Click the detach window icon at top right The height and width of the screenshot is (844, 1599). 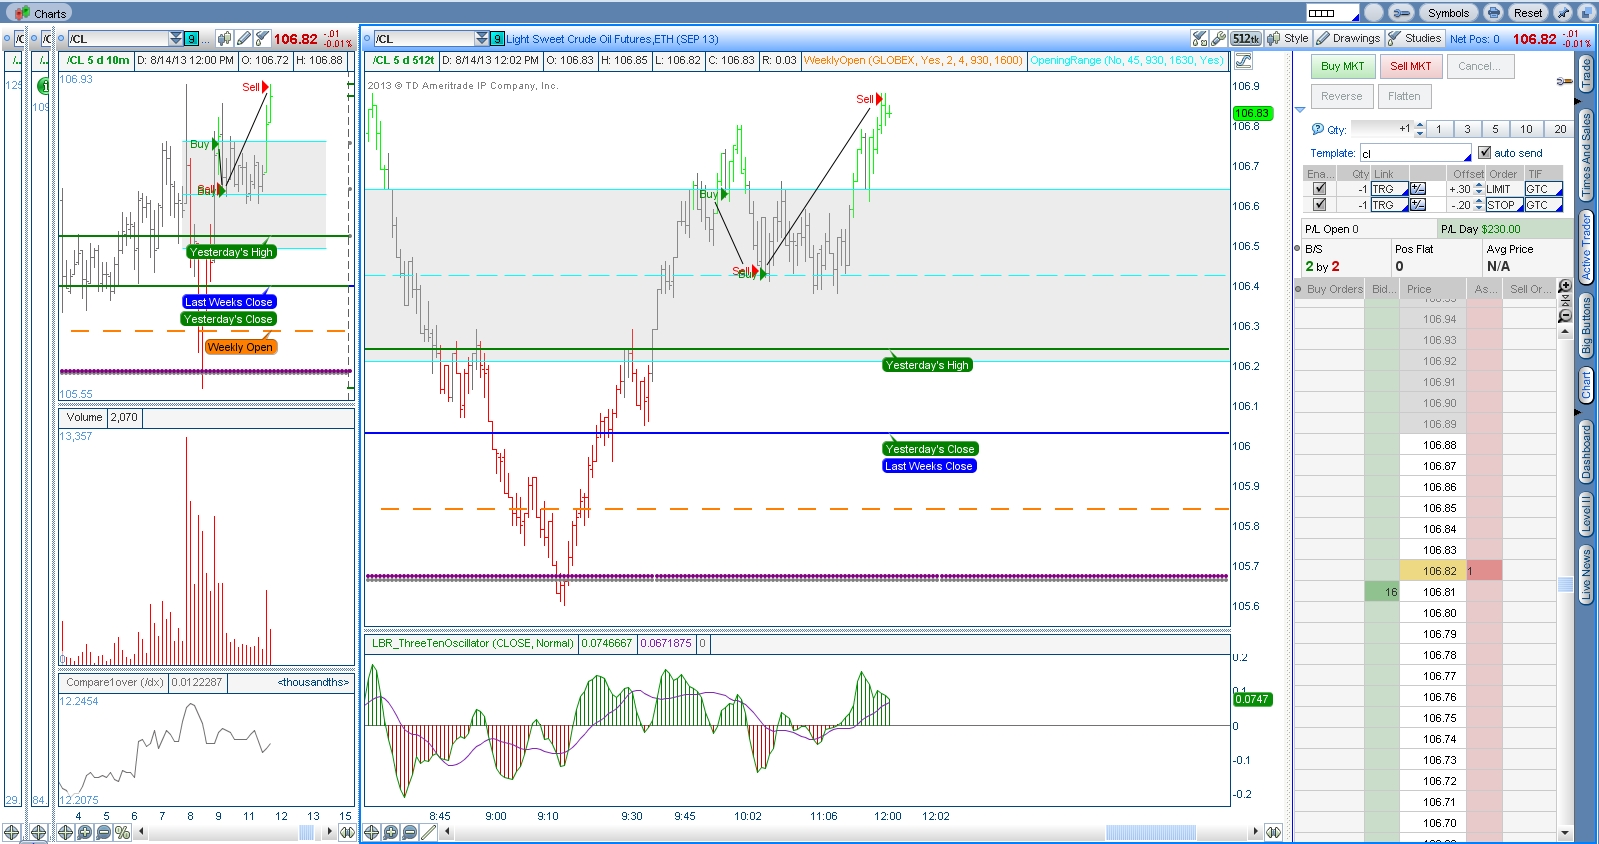point(1586,13)
